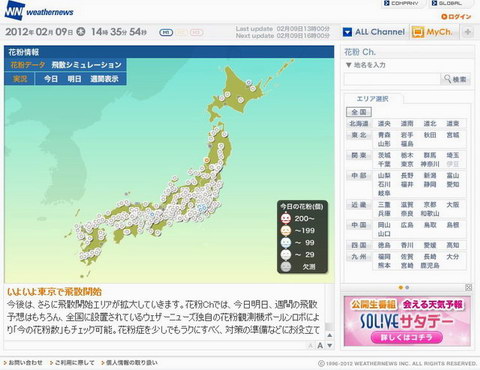Select the 九州 region label

point(359,257)
